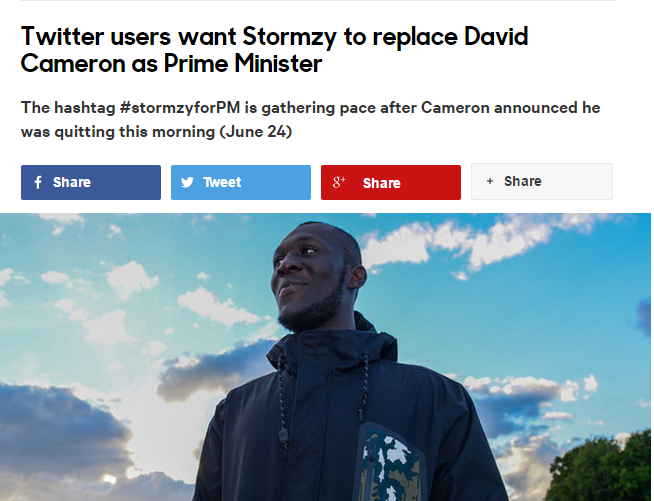Click 'Share' label on red button
654x501 pixels.
[382, 183]
